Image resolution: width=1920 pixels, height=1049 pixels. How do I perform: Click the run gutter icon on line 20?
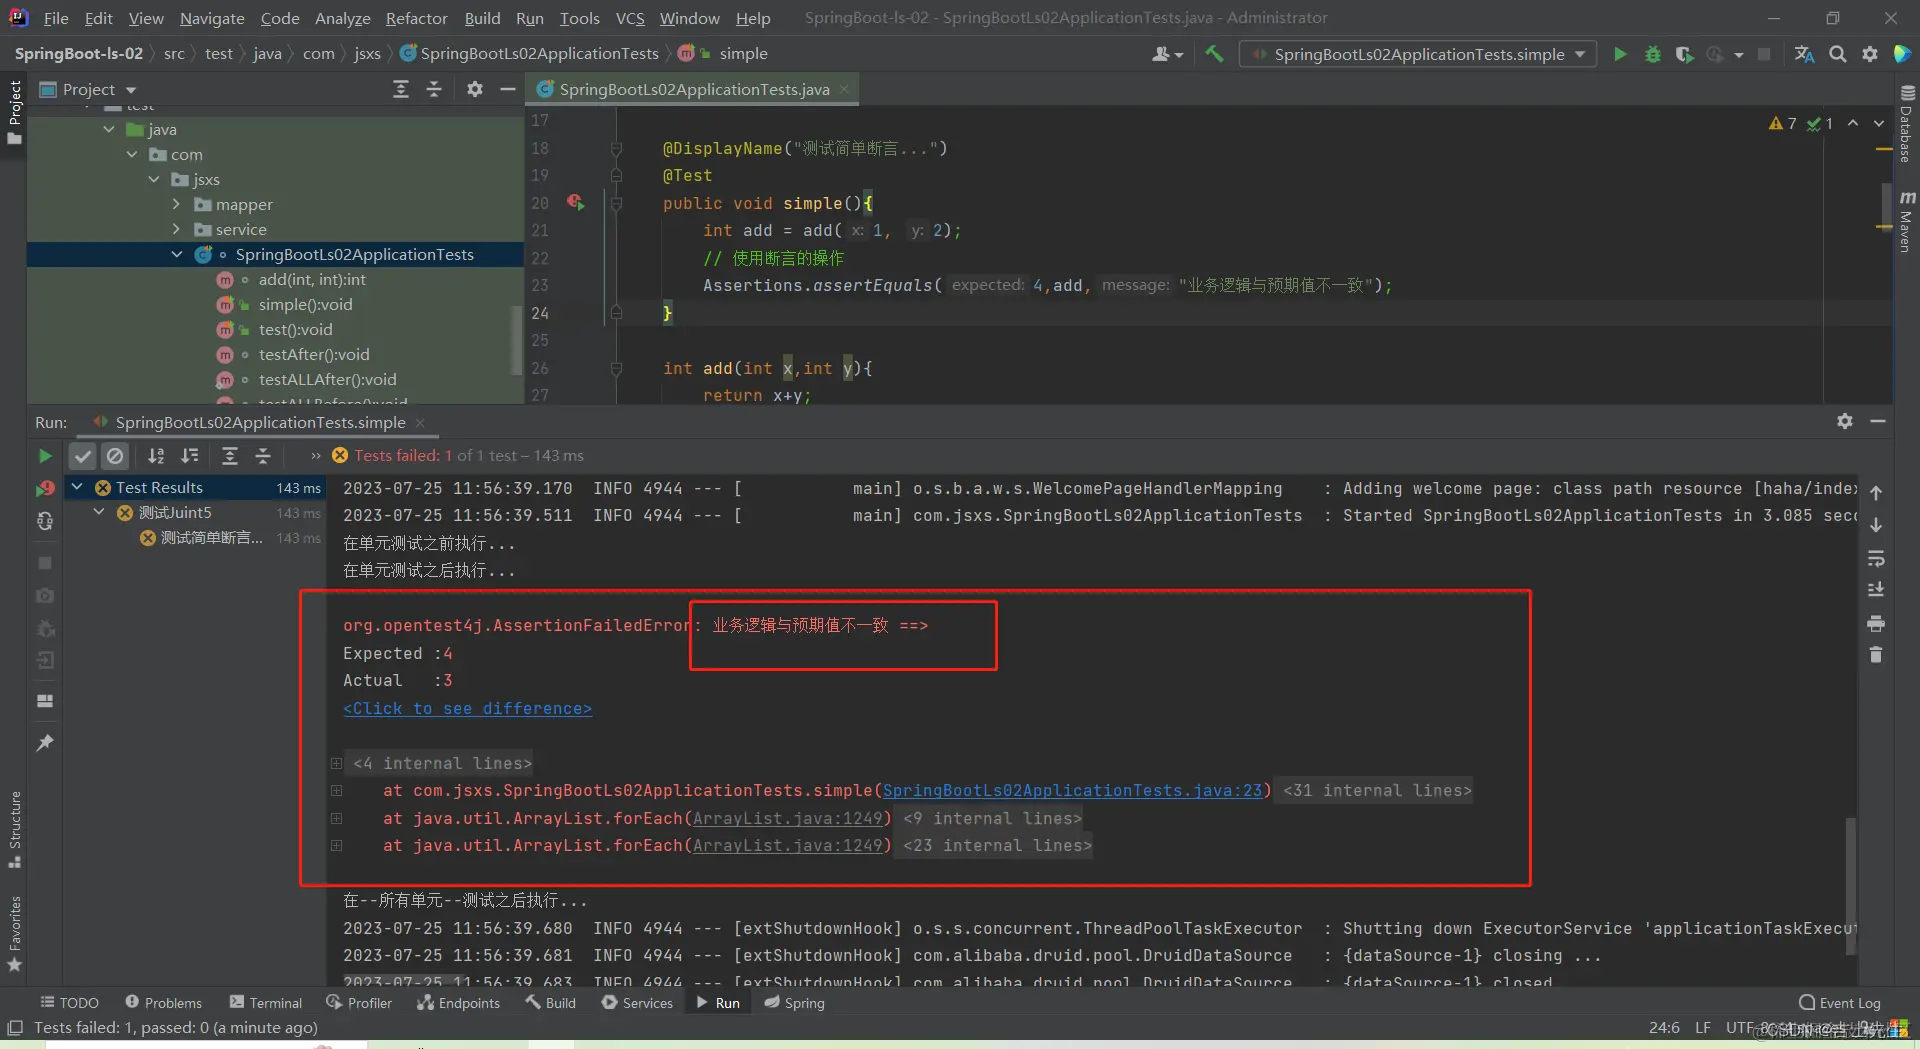click(x=575, y=202)
